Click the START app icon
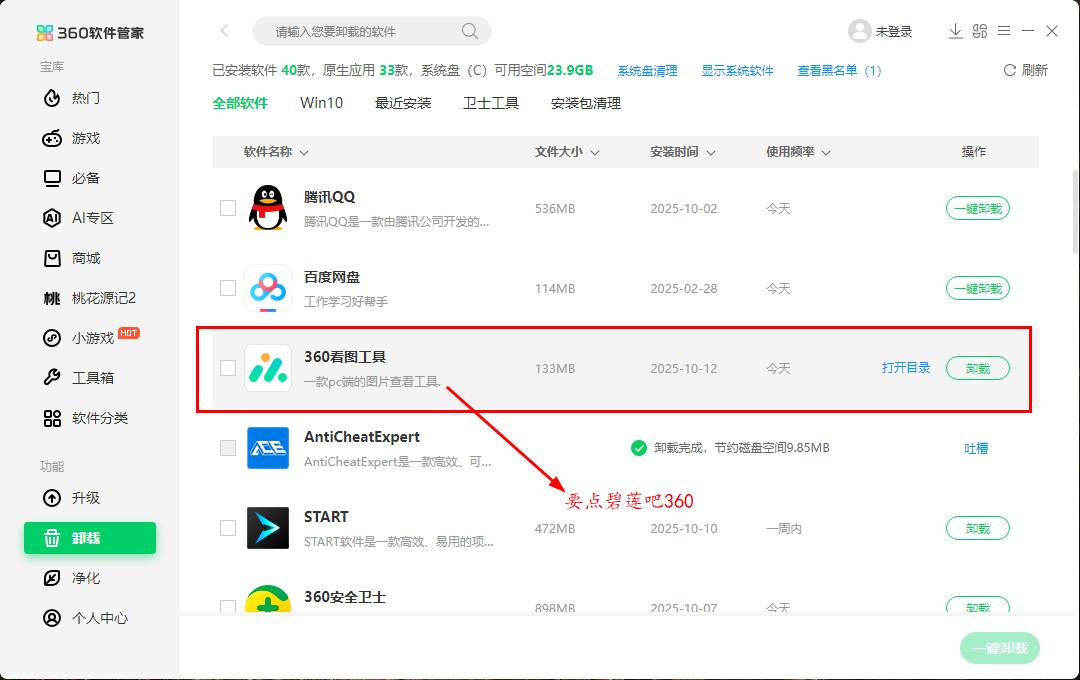 [x=267, y=528]
